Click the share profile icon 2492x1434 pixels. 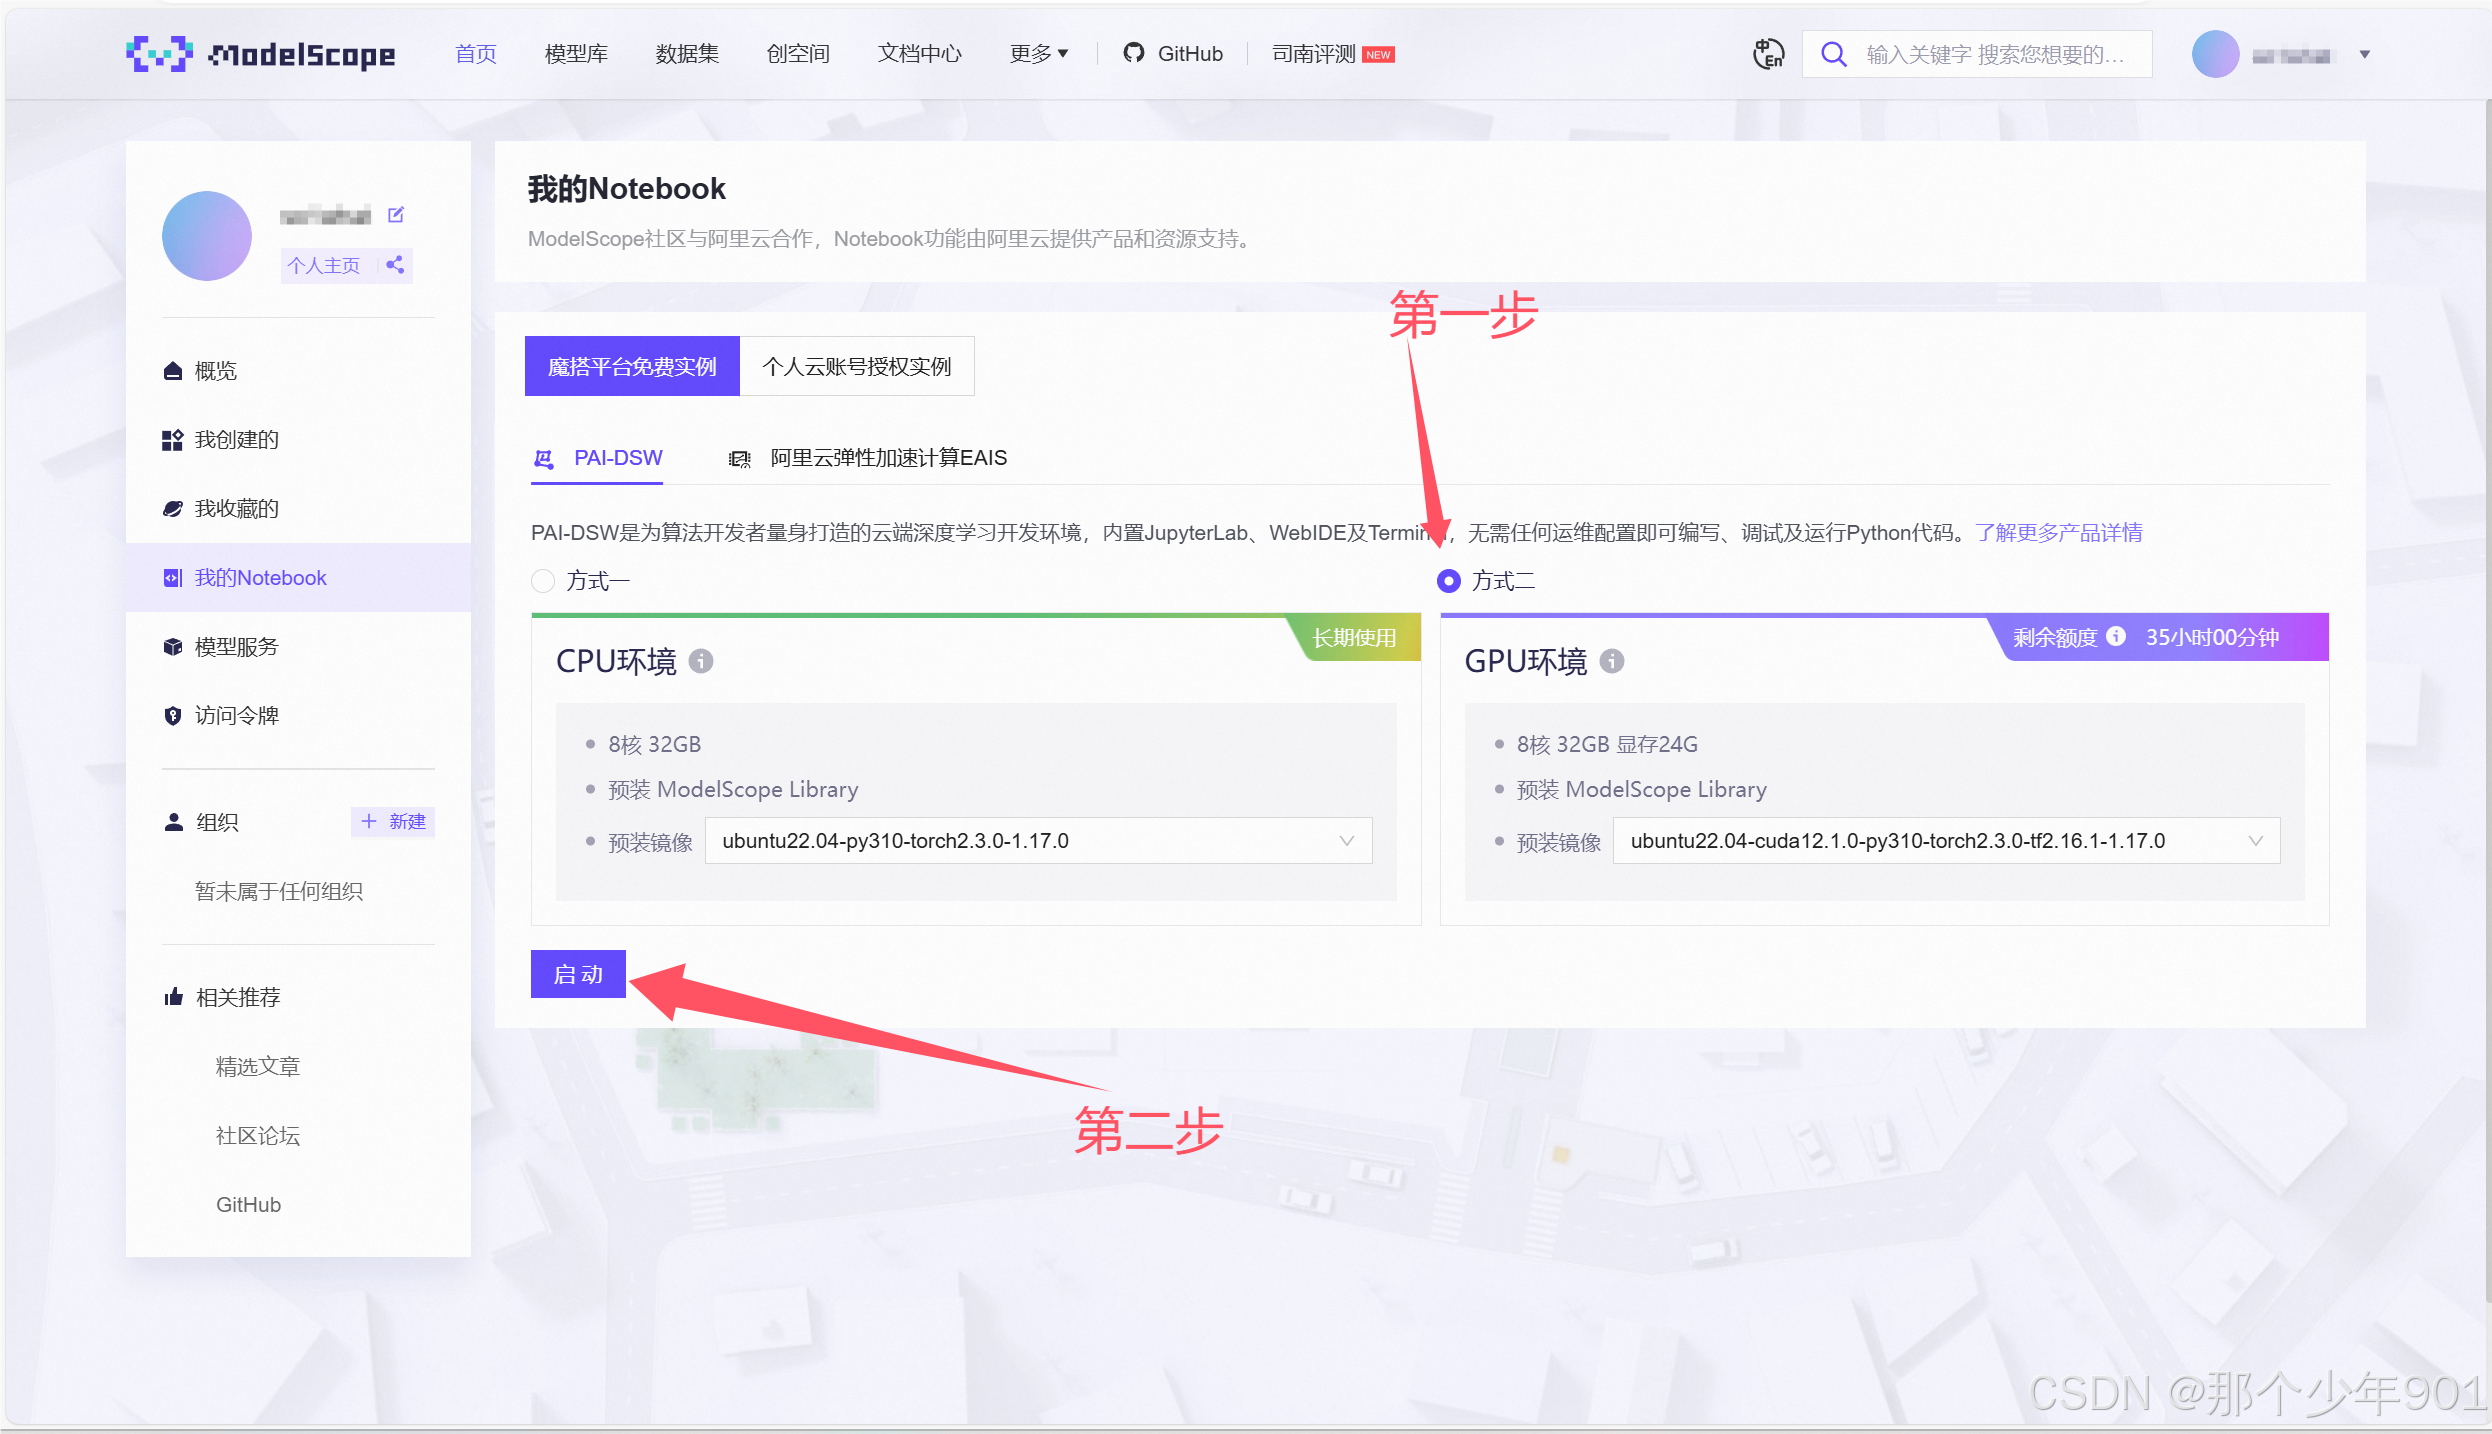coord(395,265)
